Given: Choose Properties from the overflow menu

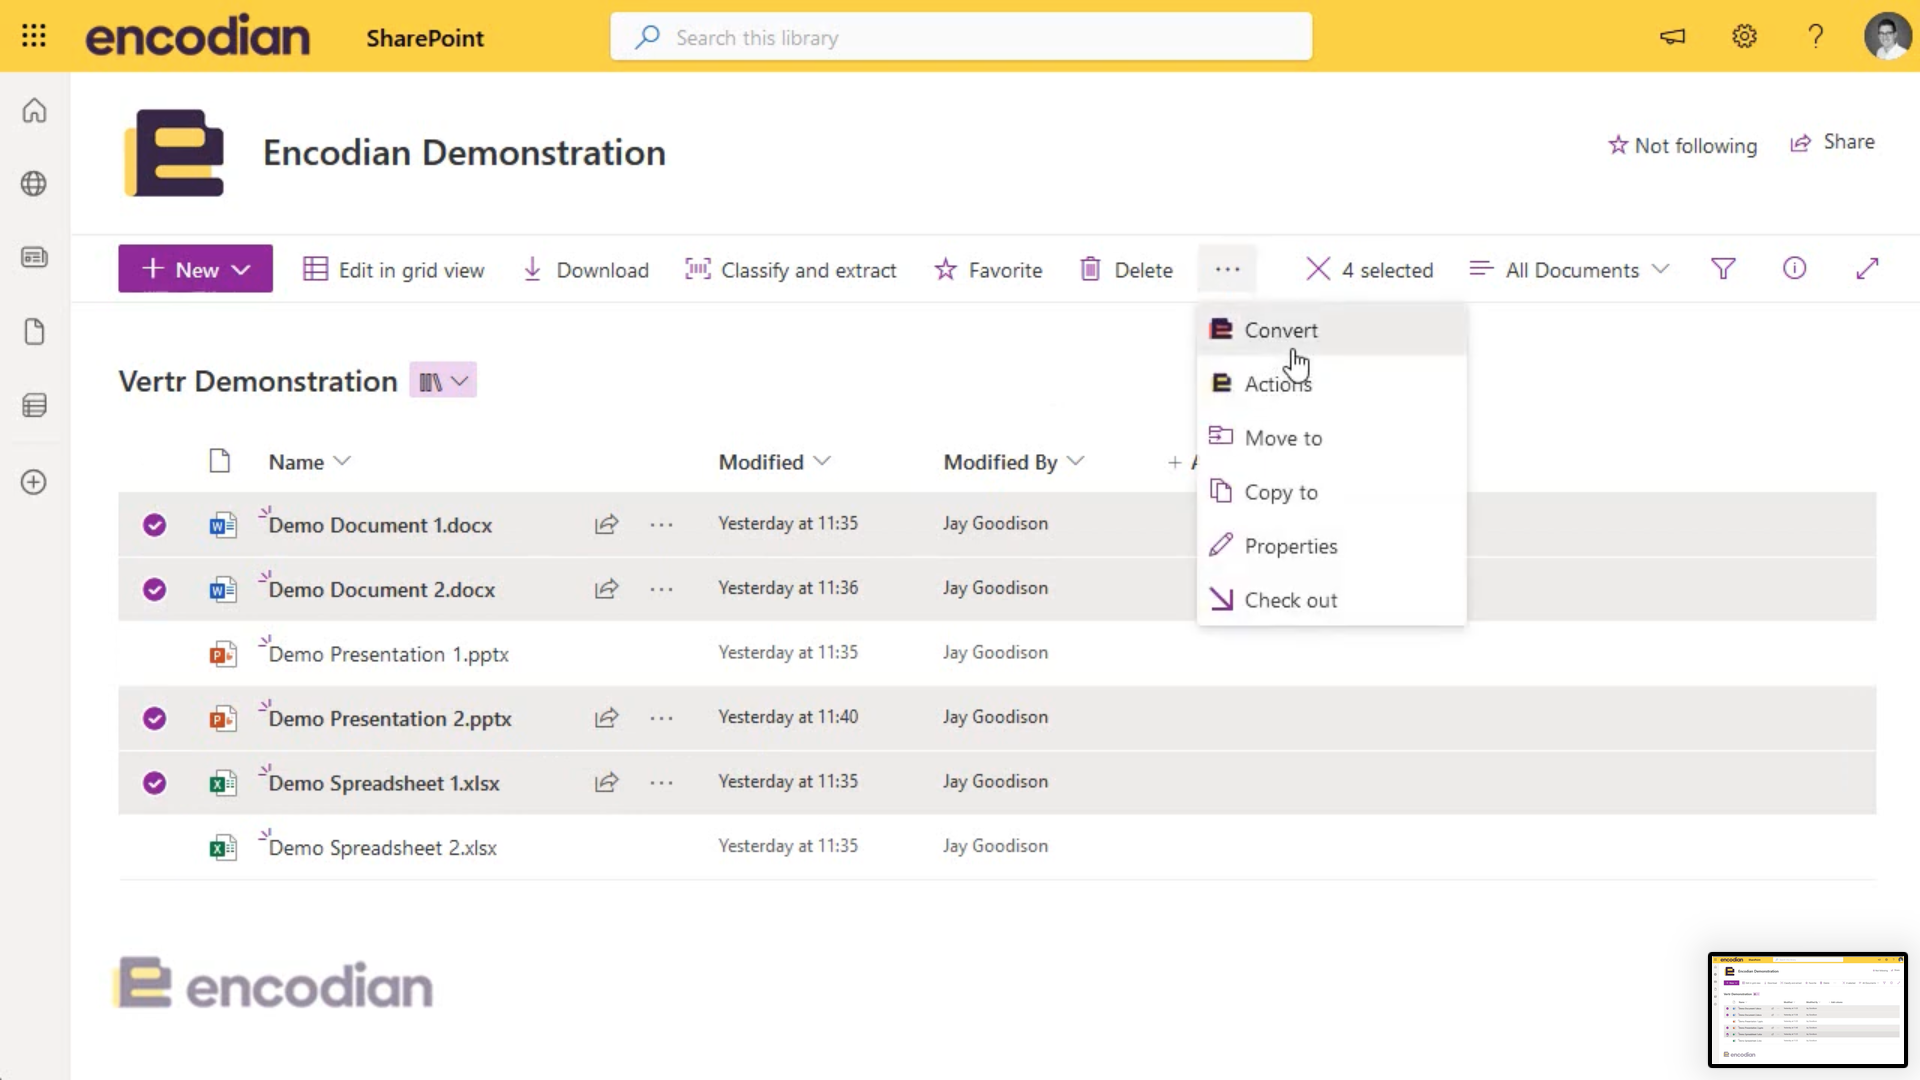Looking at the screenshot, I should [x=1331, y=546].
